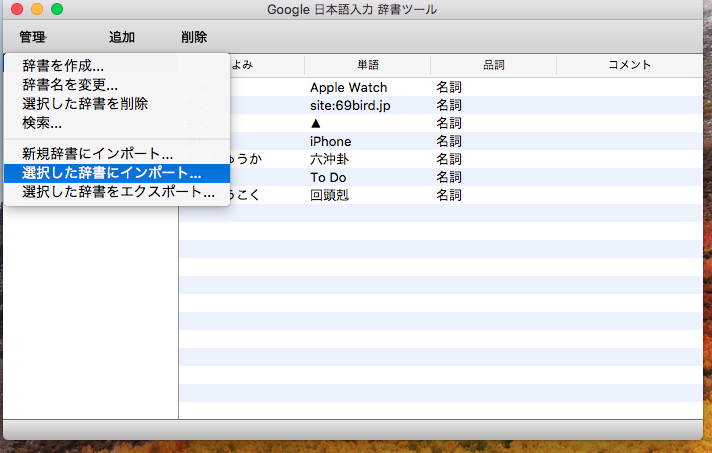Select the ▲ word cell

(x=316, y=123)
